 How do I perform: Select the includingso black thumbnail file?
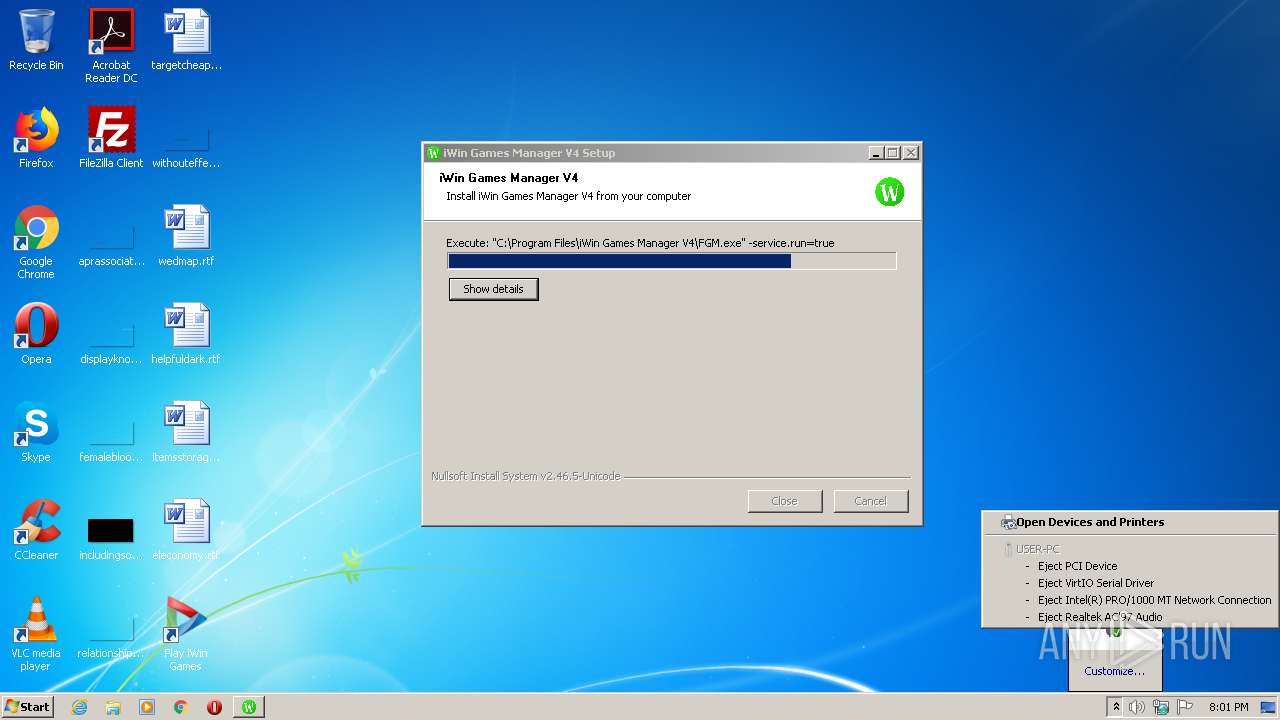(111, 538)
